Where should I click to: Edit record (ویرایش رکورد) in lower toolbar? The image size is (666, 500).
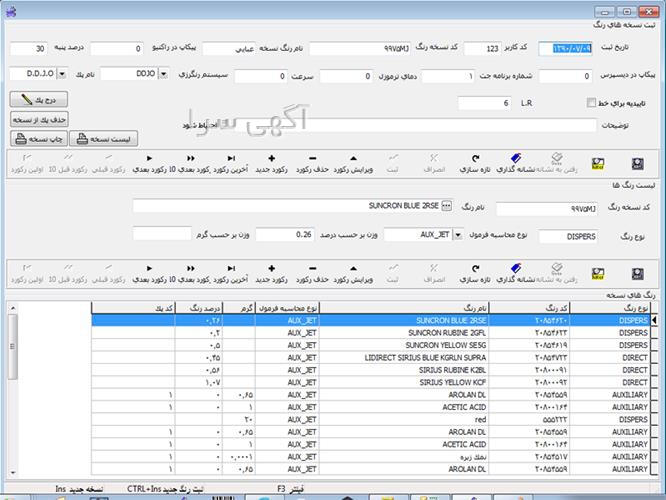[353, 274]
